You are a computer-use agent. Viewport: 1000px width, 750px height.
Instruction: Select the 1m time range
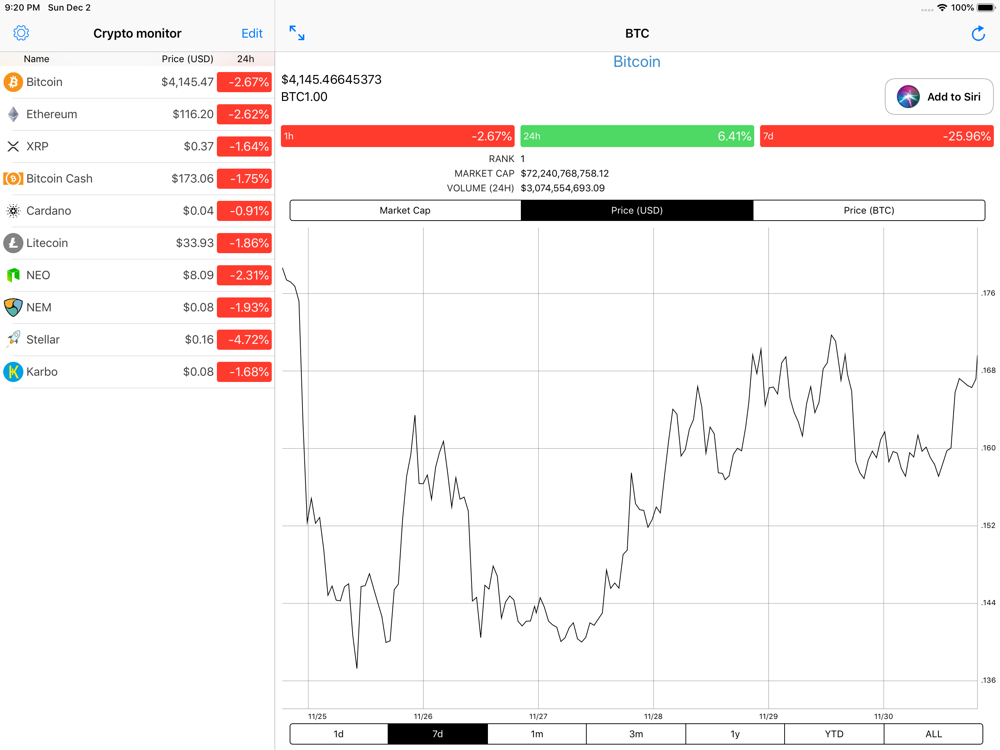(x=537, y=734)
